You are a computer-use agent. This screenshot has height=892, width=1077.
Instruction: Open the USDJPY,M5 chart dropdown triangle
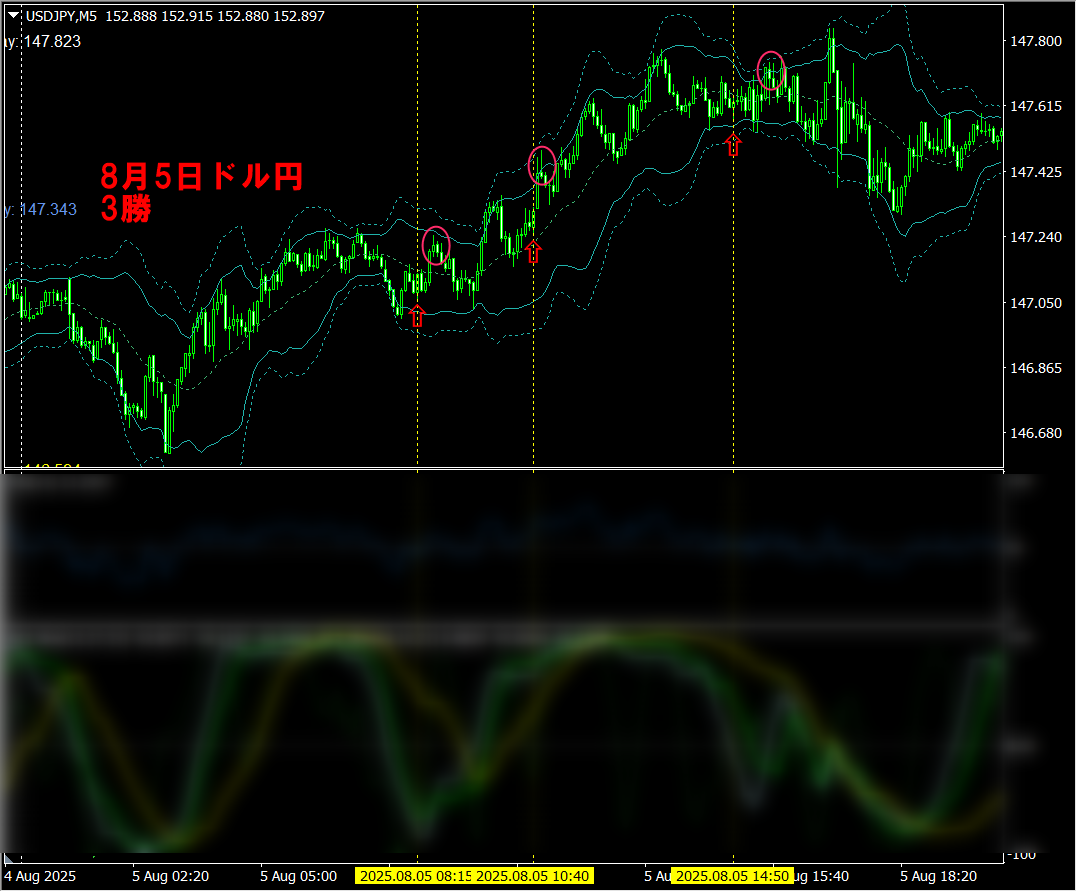click(x=13, y=16)
